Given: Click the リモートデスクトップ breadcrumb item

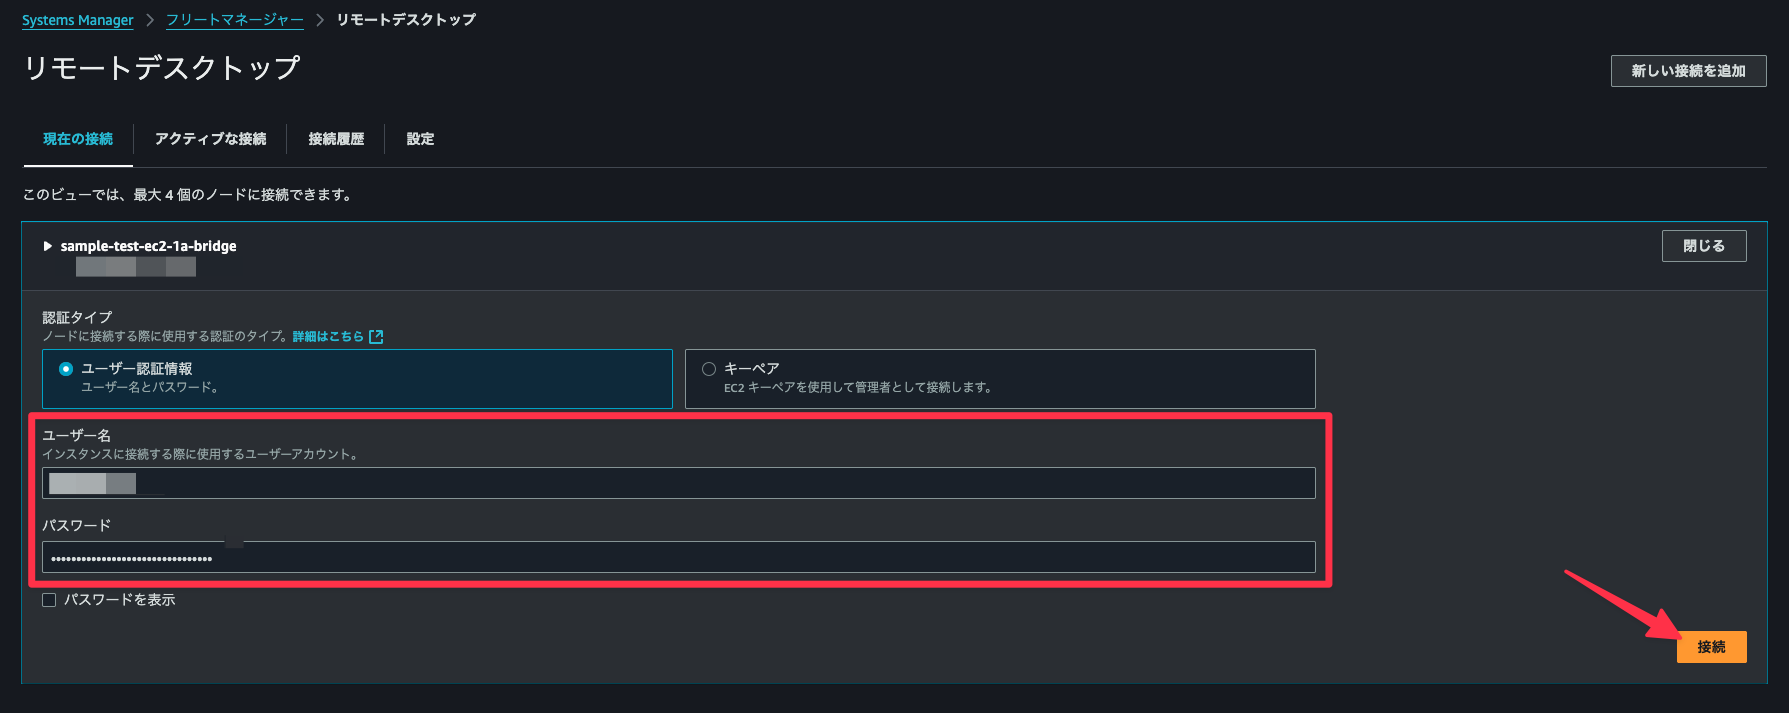Looking at the screenshot, I should tap(406, 20).
